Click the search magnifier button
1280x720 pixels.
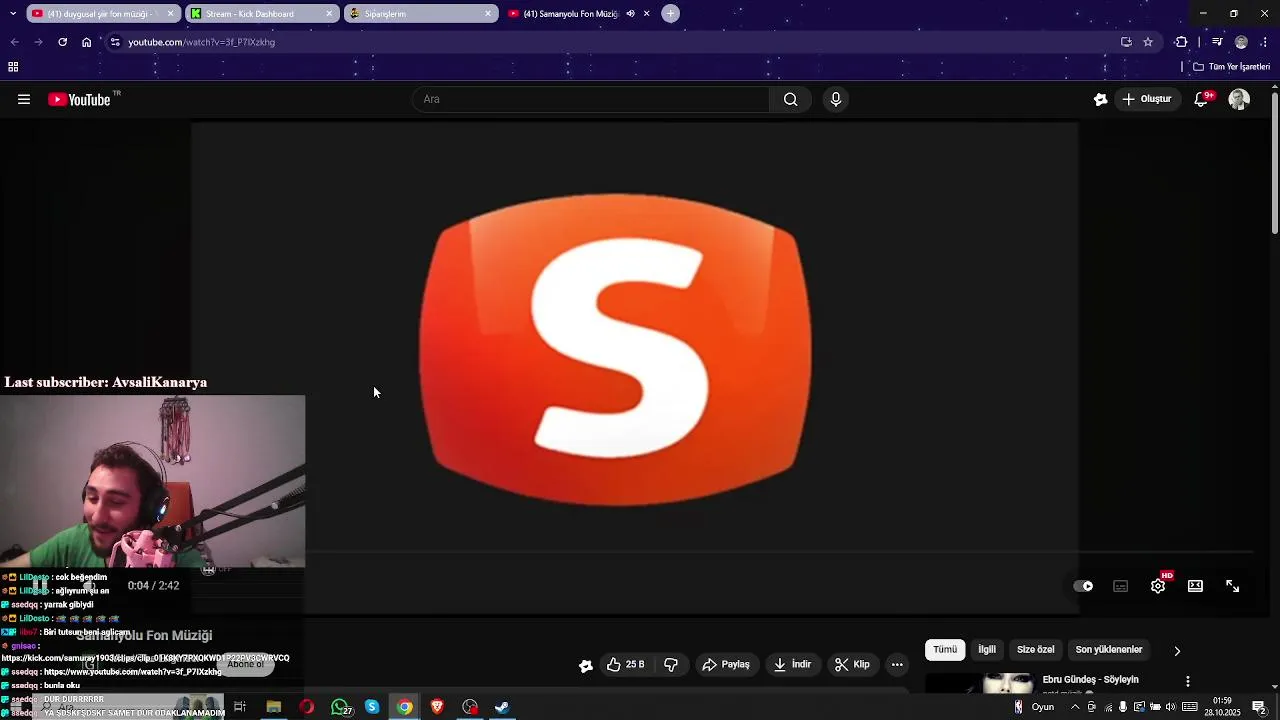[790, 99]
